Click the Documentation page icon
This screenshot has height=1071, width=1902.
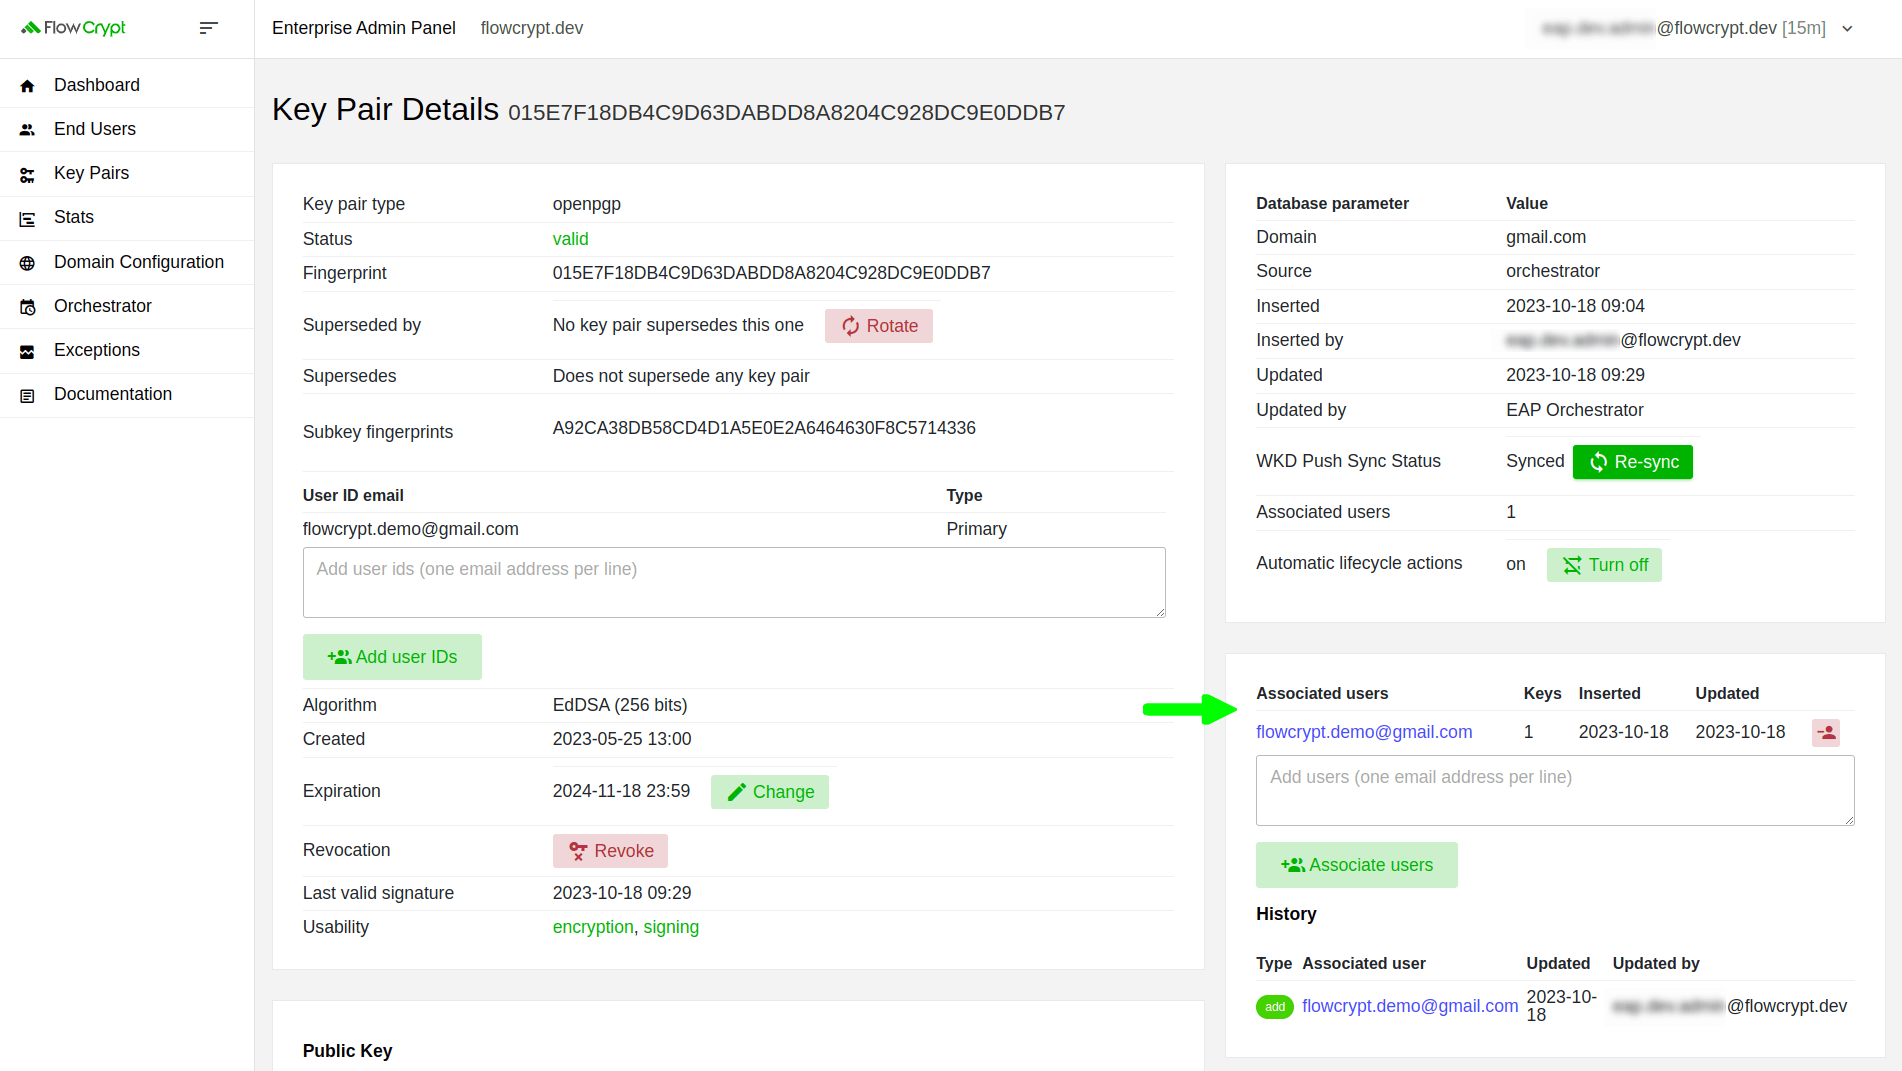(x=27, y=395)
